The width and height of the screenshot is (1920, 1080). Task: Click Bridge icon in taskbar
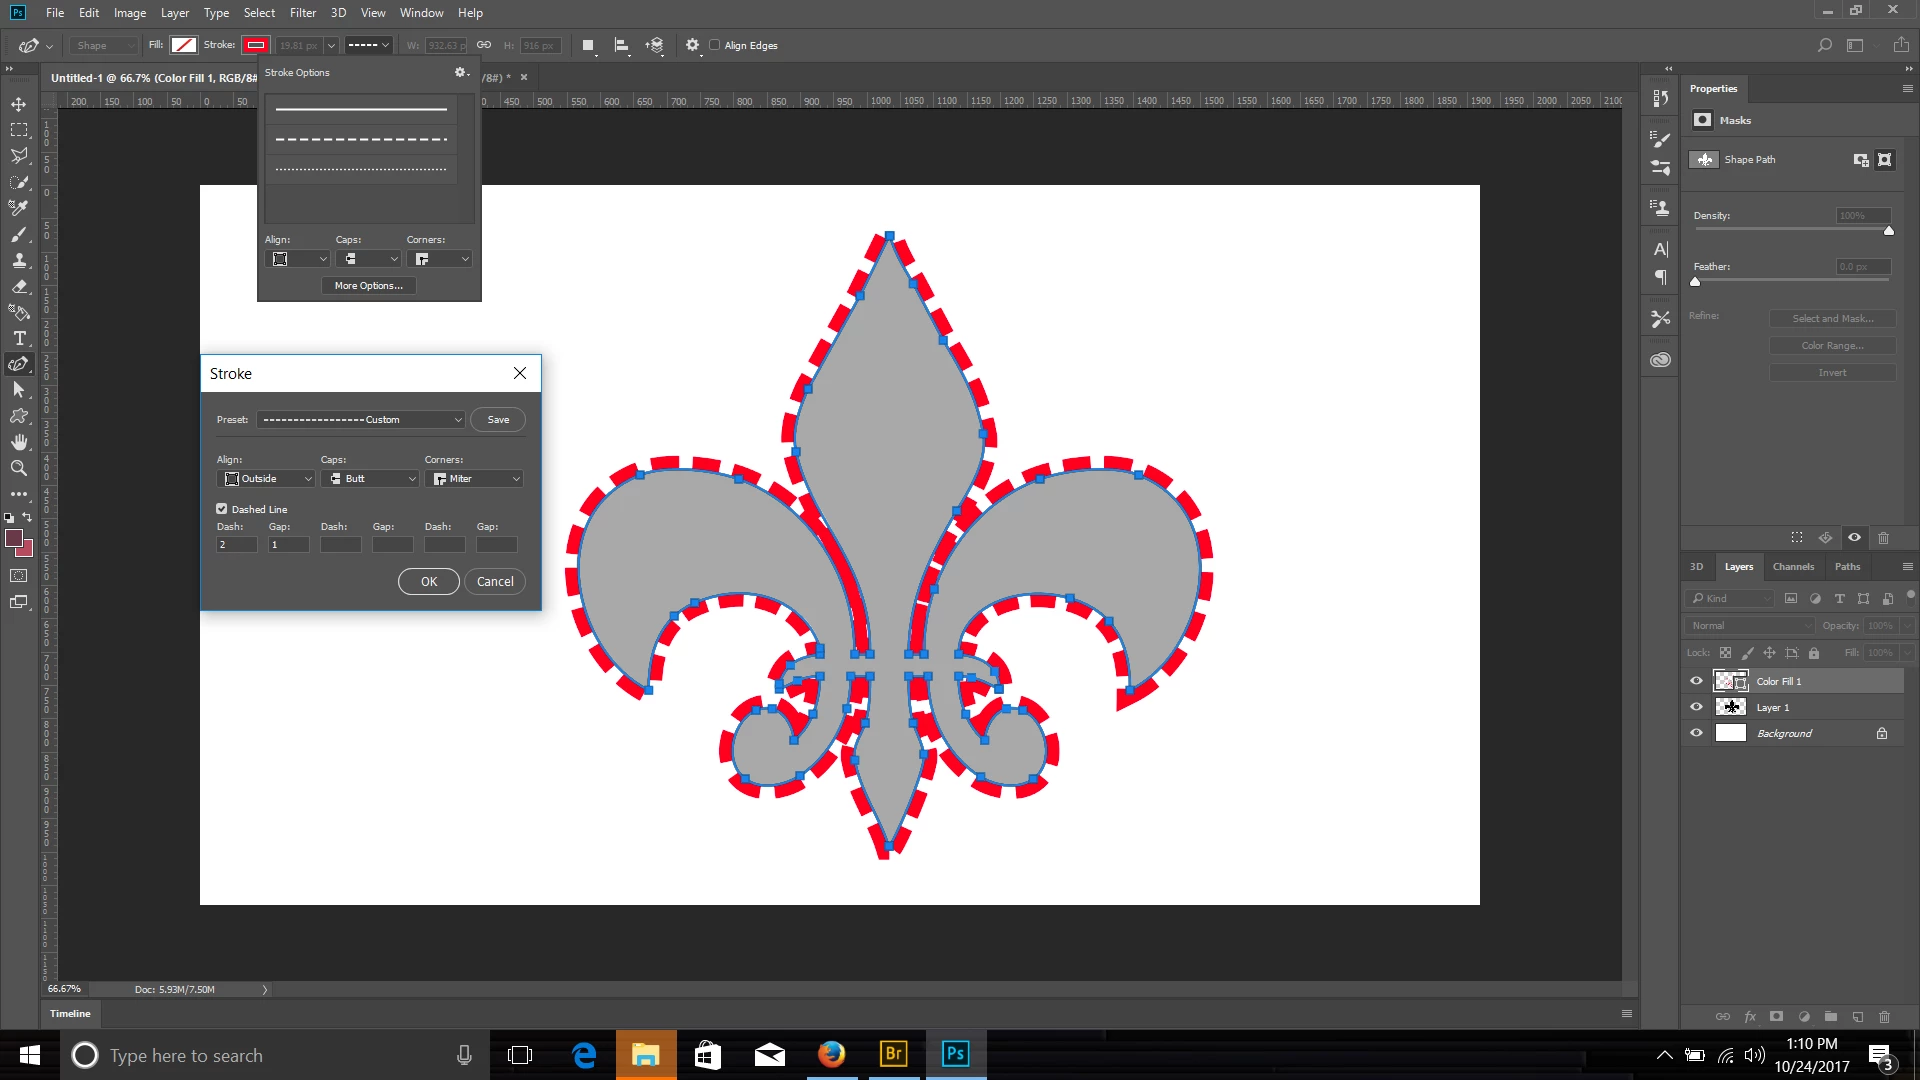tap(893, 1054)
